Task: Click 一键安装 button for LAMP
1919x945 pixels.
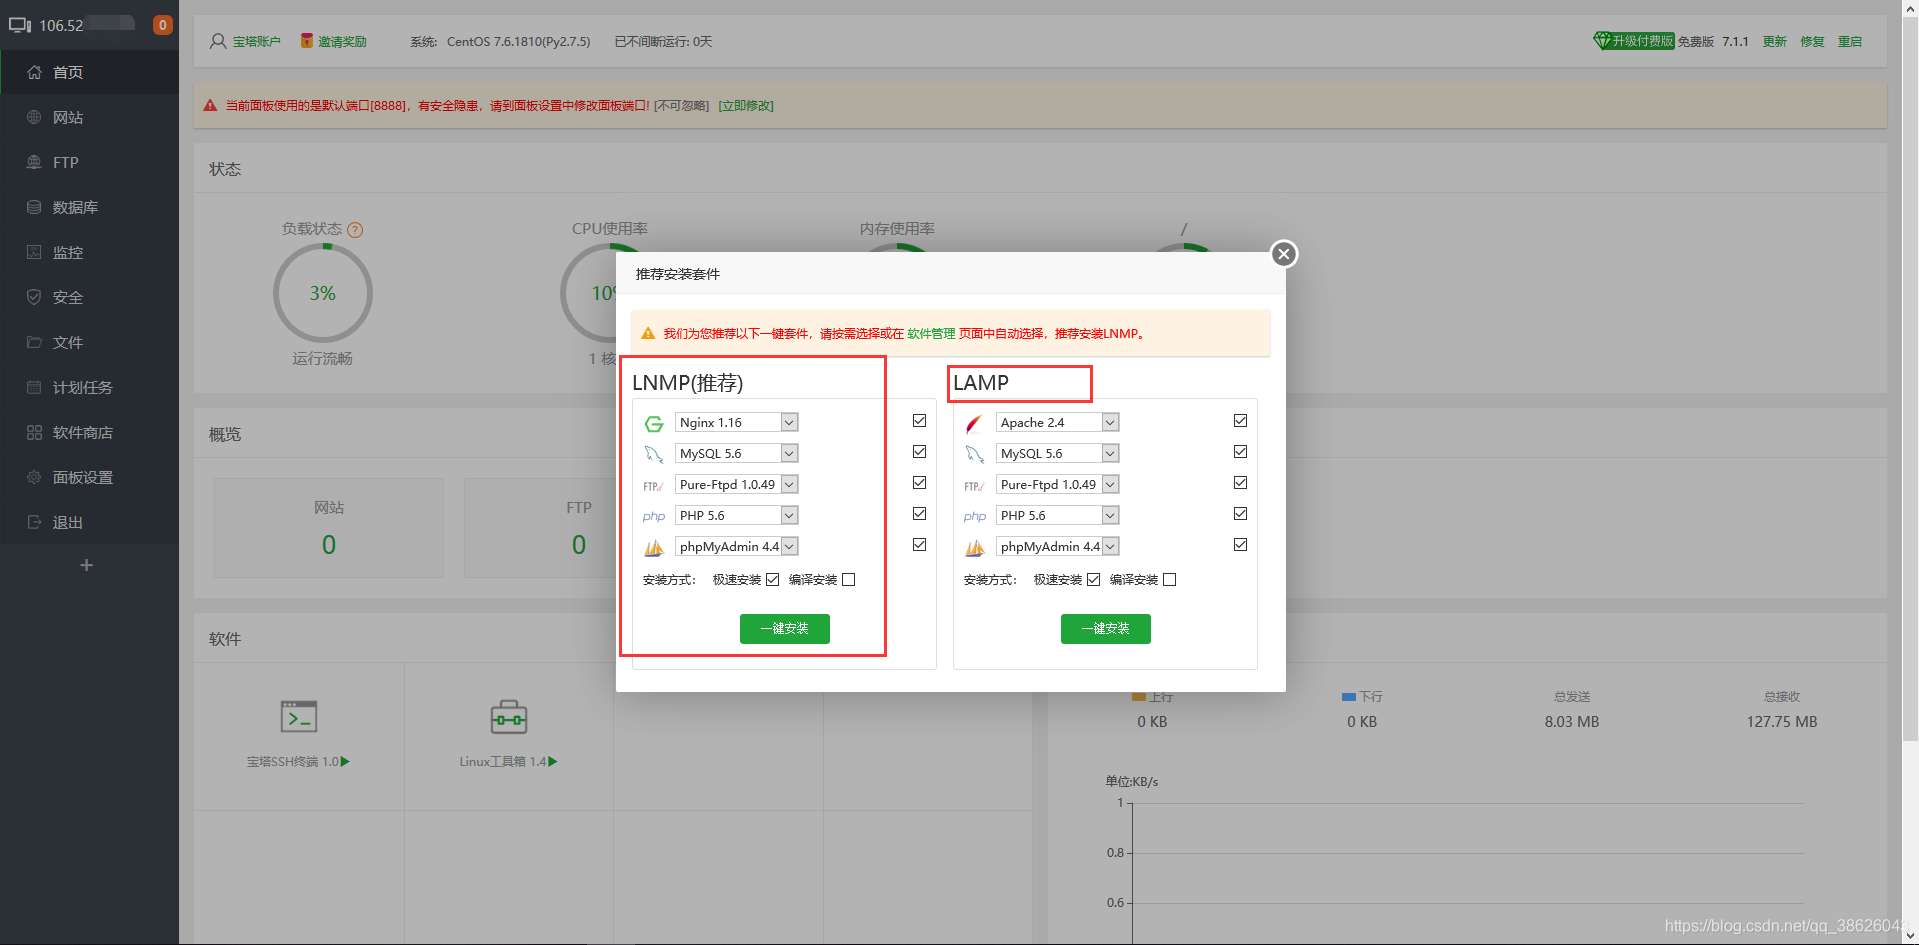Action: pos(1106,629)
